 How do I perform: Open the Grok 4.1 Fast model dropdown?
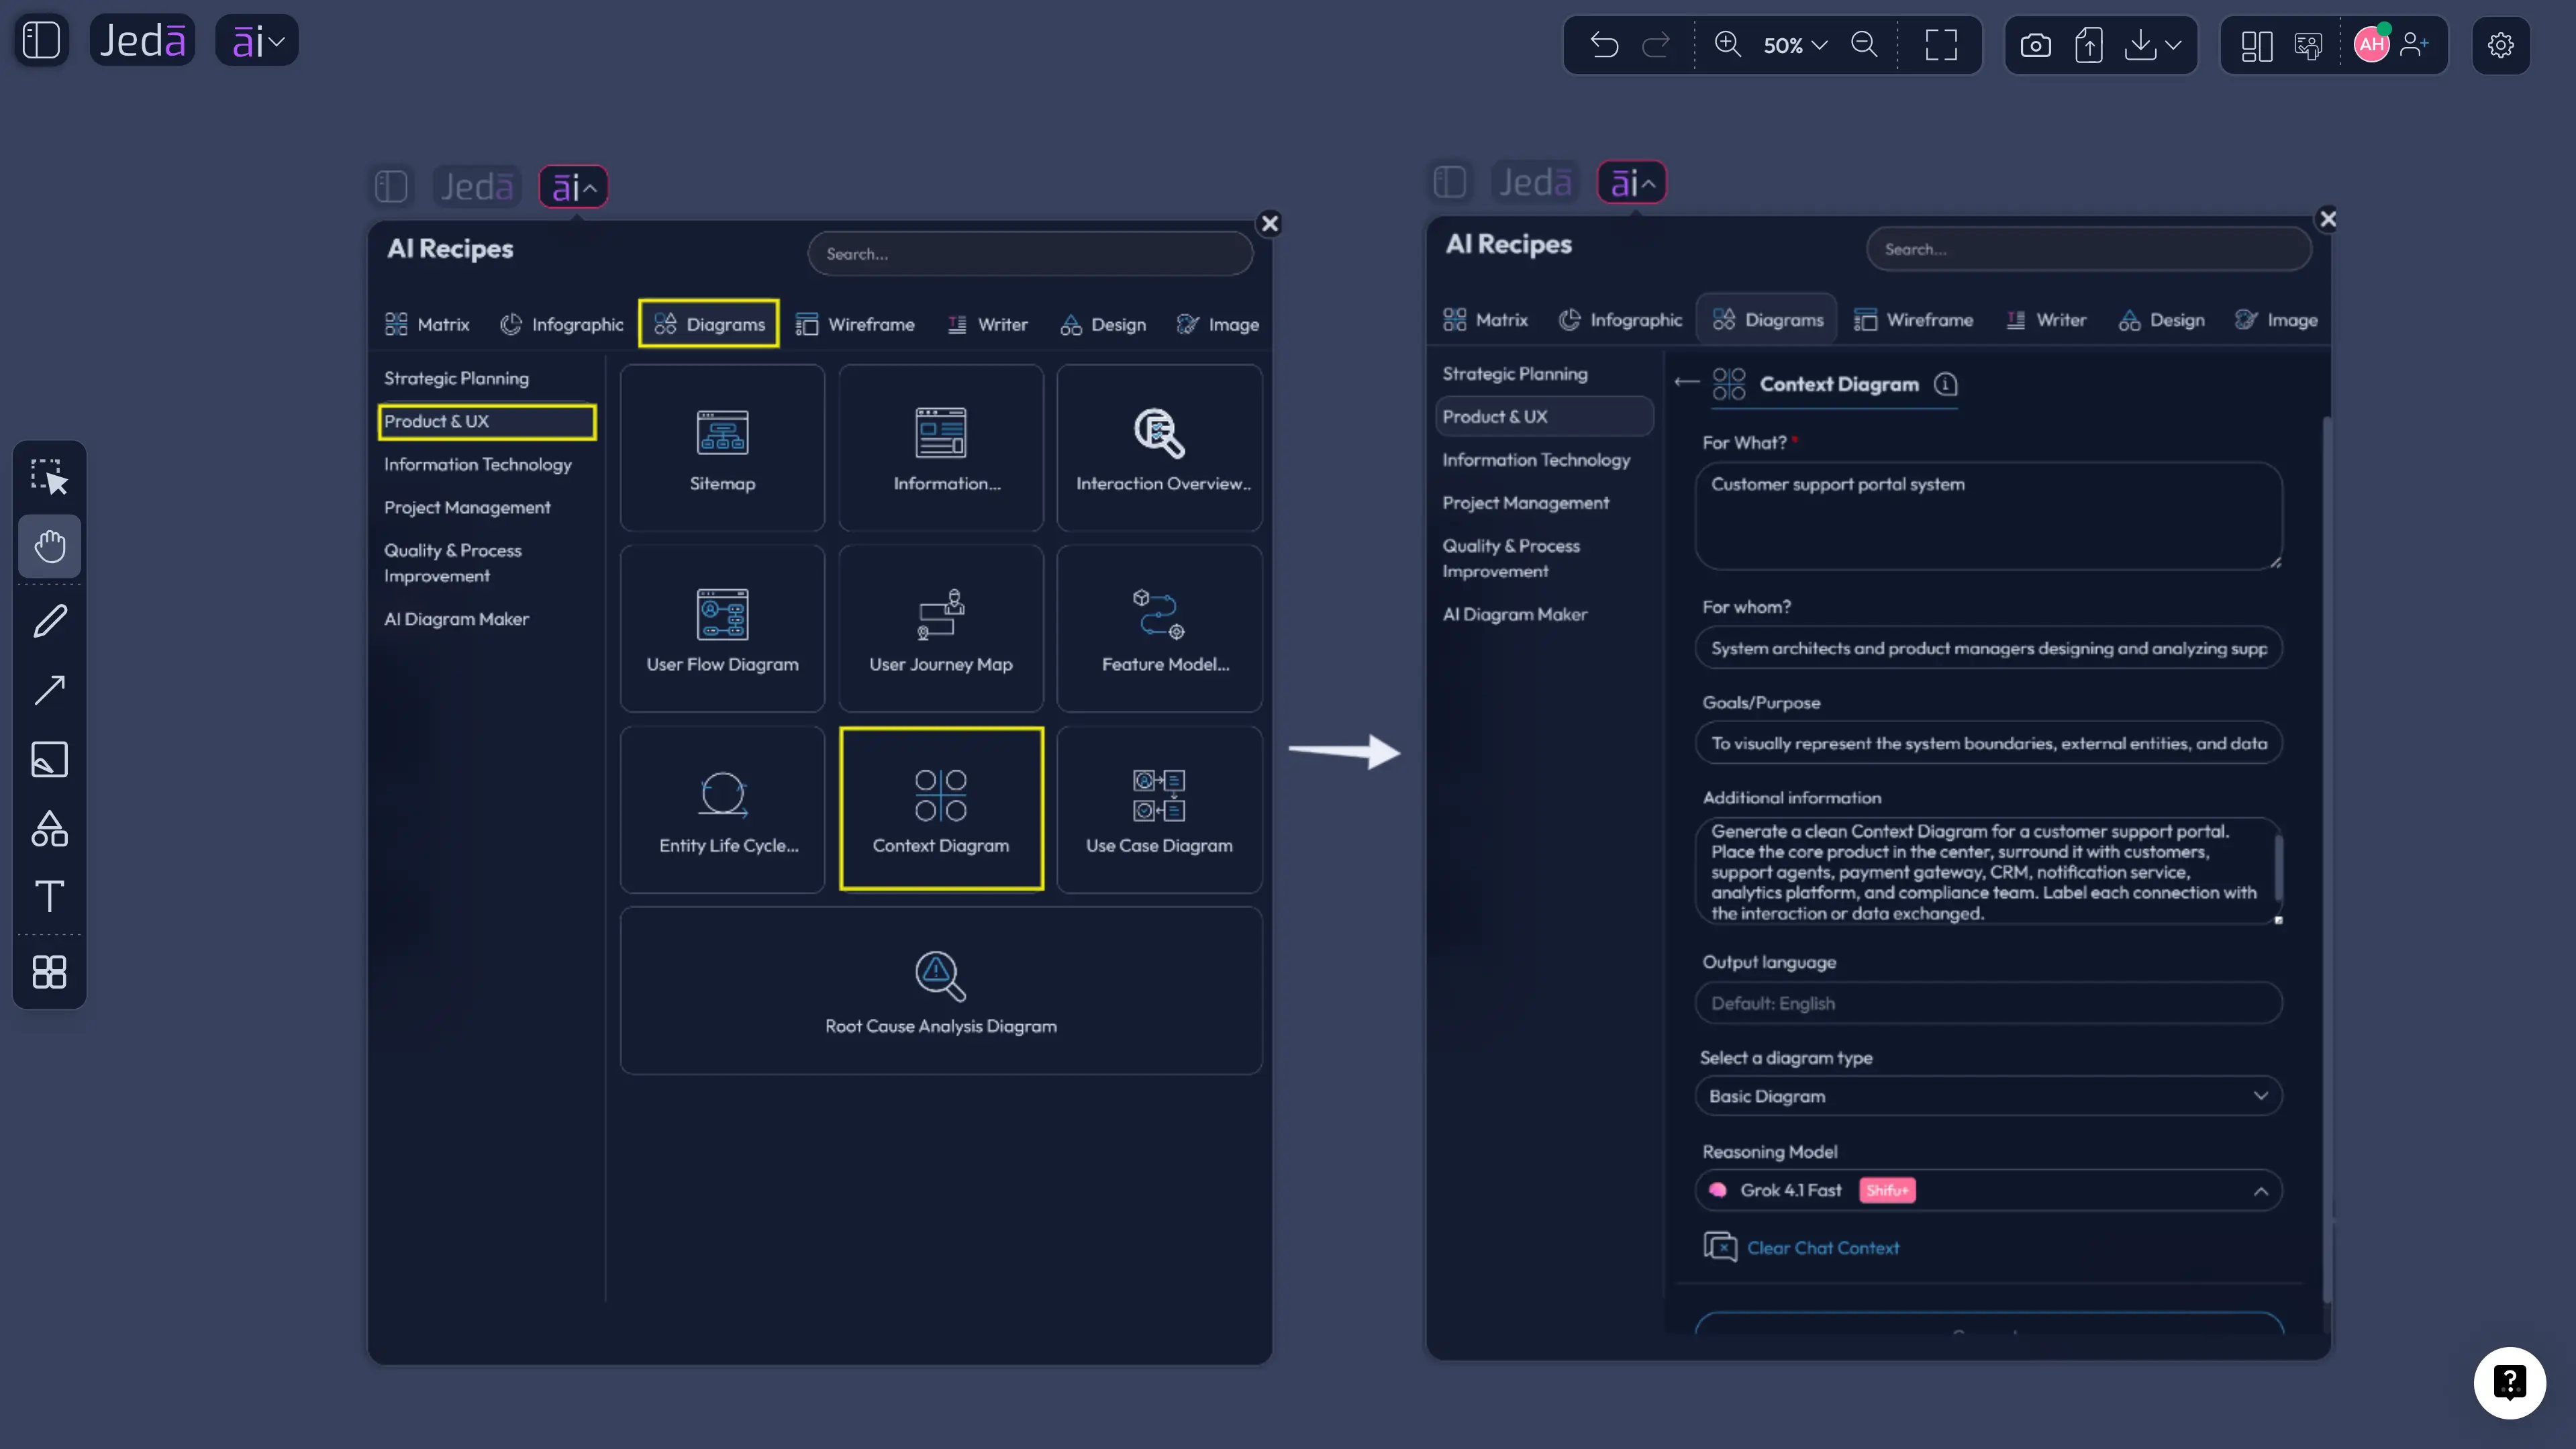1988,1190
